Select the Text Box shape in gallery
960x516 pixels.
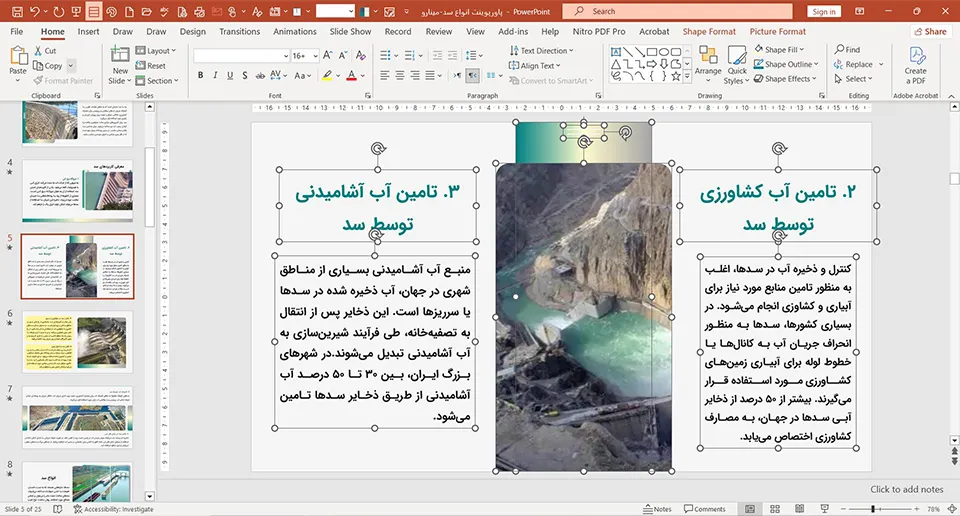click(x=616, y=52)
